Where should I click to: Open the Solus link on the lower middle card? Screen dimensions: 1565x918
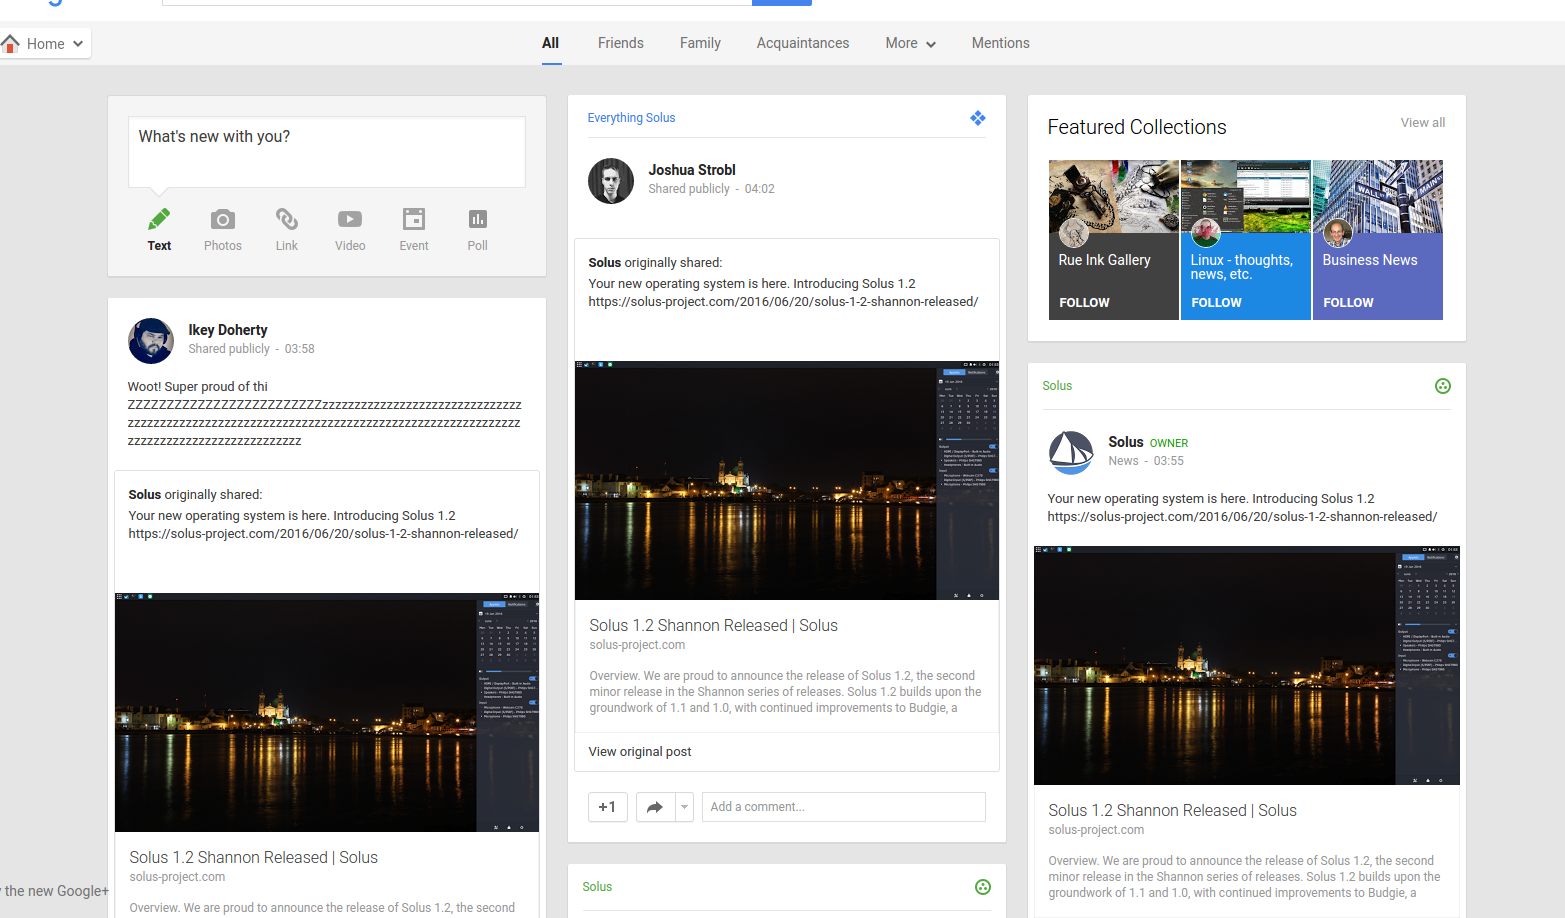pyautogui.click(x=597, y=887)
